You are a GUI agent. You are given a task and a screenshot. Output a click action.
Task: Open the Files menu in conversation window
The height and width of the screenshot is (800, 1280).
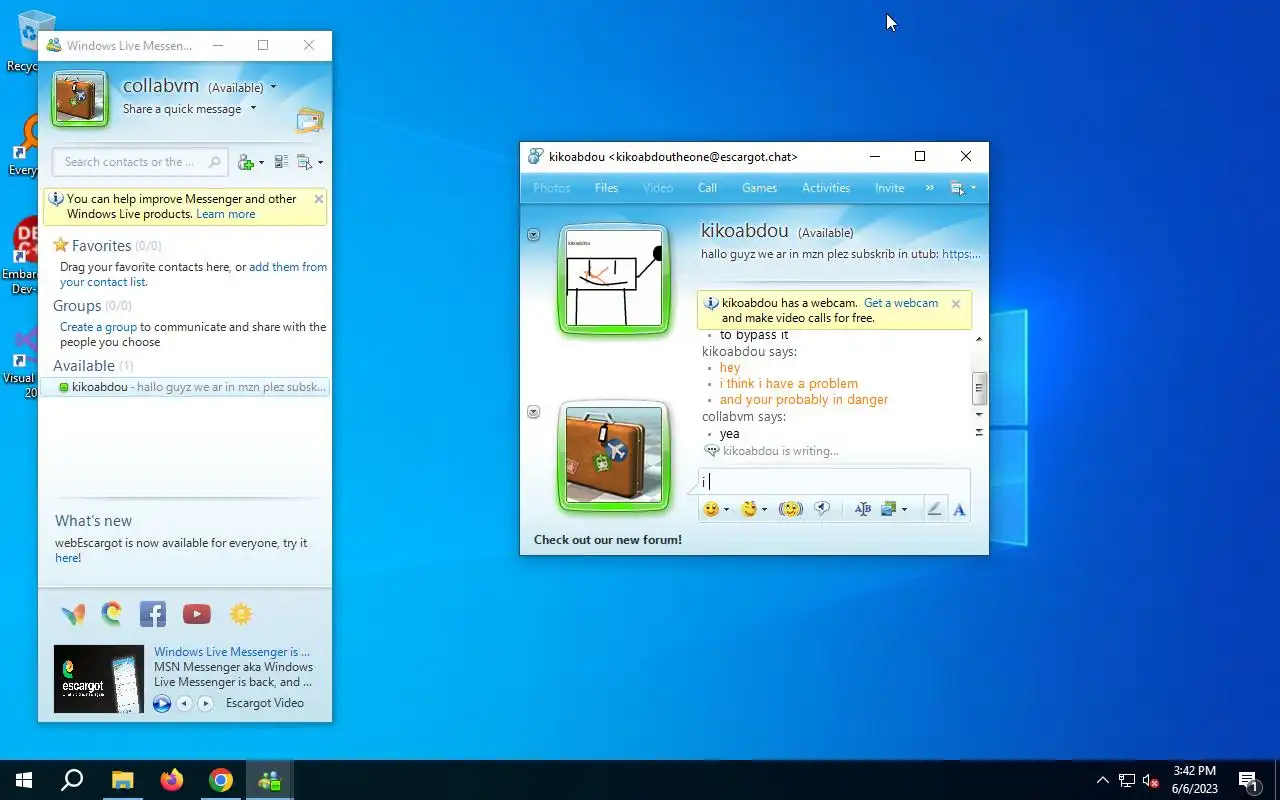pyautogui.click(x=606, y=188)
